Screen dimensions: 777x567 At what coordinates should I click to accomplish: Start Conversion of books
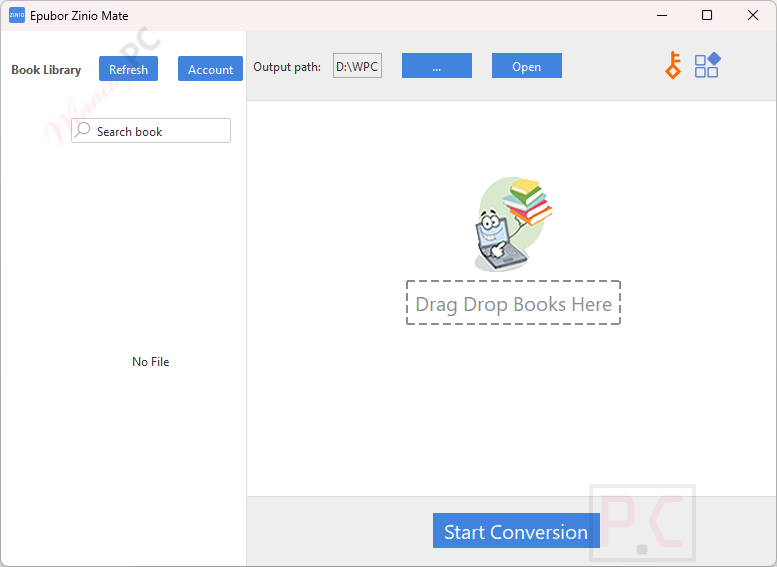[516, 531]
